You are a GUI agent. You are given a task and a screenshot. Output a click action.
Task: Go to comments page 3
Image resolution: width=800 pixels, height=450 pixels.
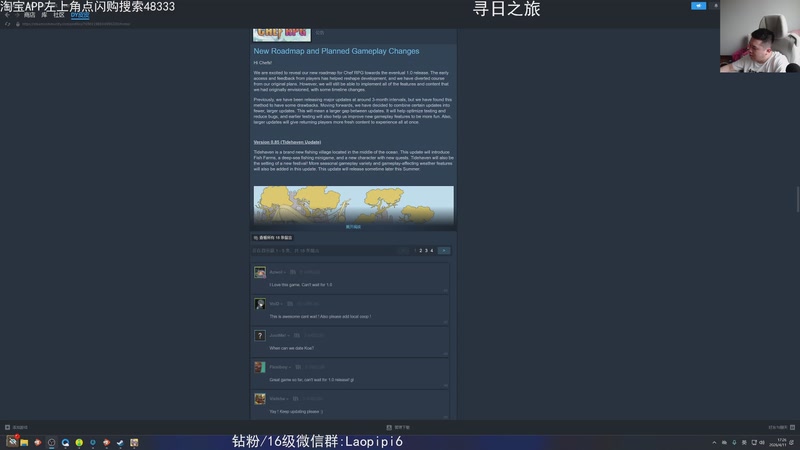click(x=426, y=251)
